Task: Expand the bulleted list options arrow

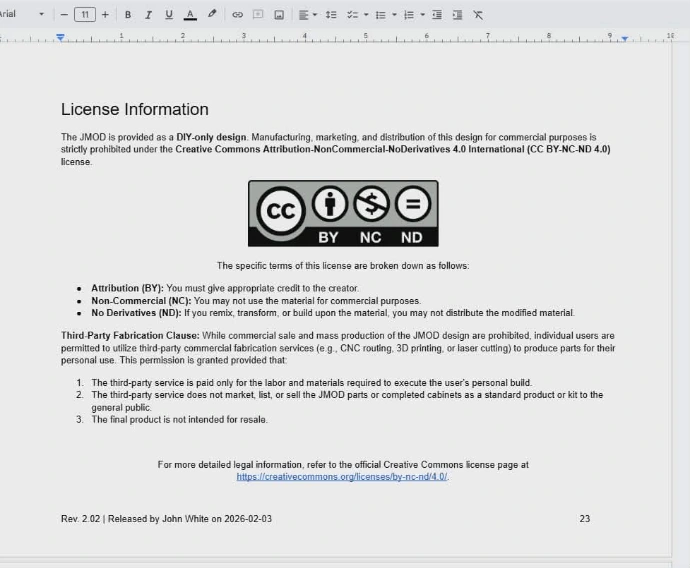Action: pos(394,15)
